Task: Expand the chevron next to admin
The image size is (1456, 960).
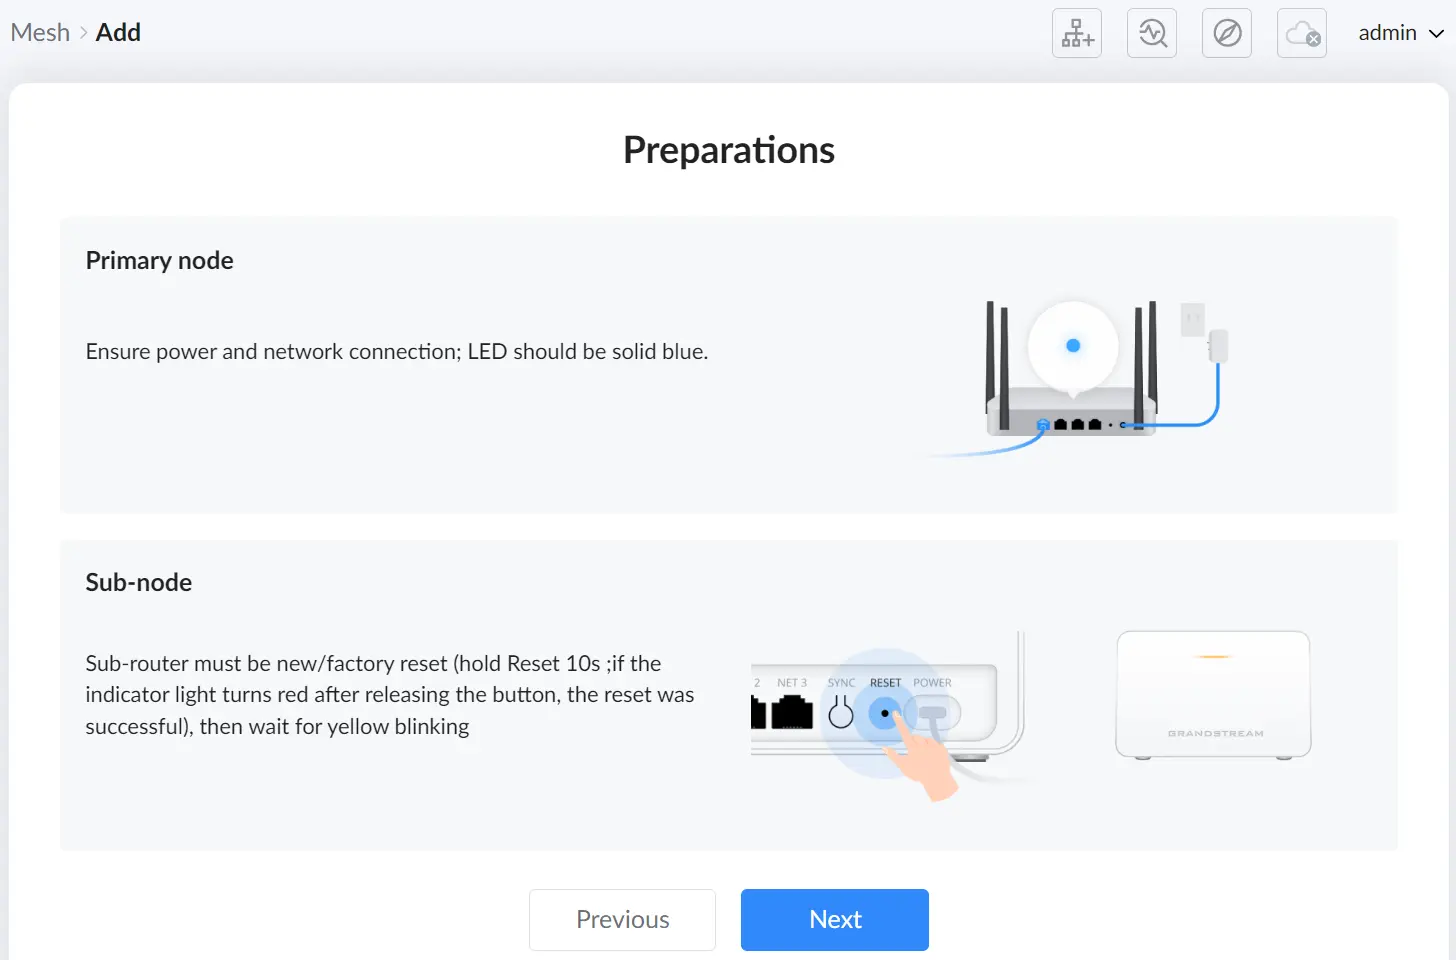Action: tap(1436, 33)
